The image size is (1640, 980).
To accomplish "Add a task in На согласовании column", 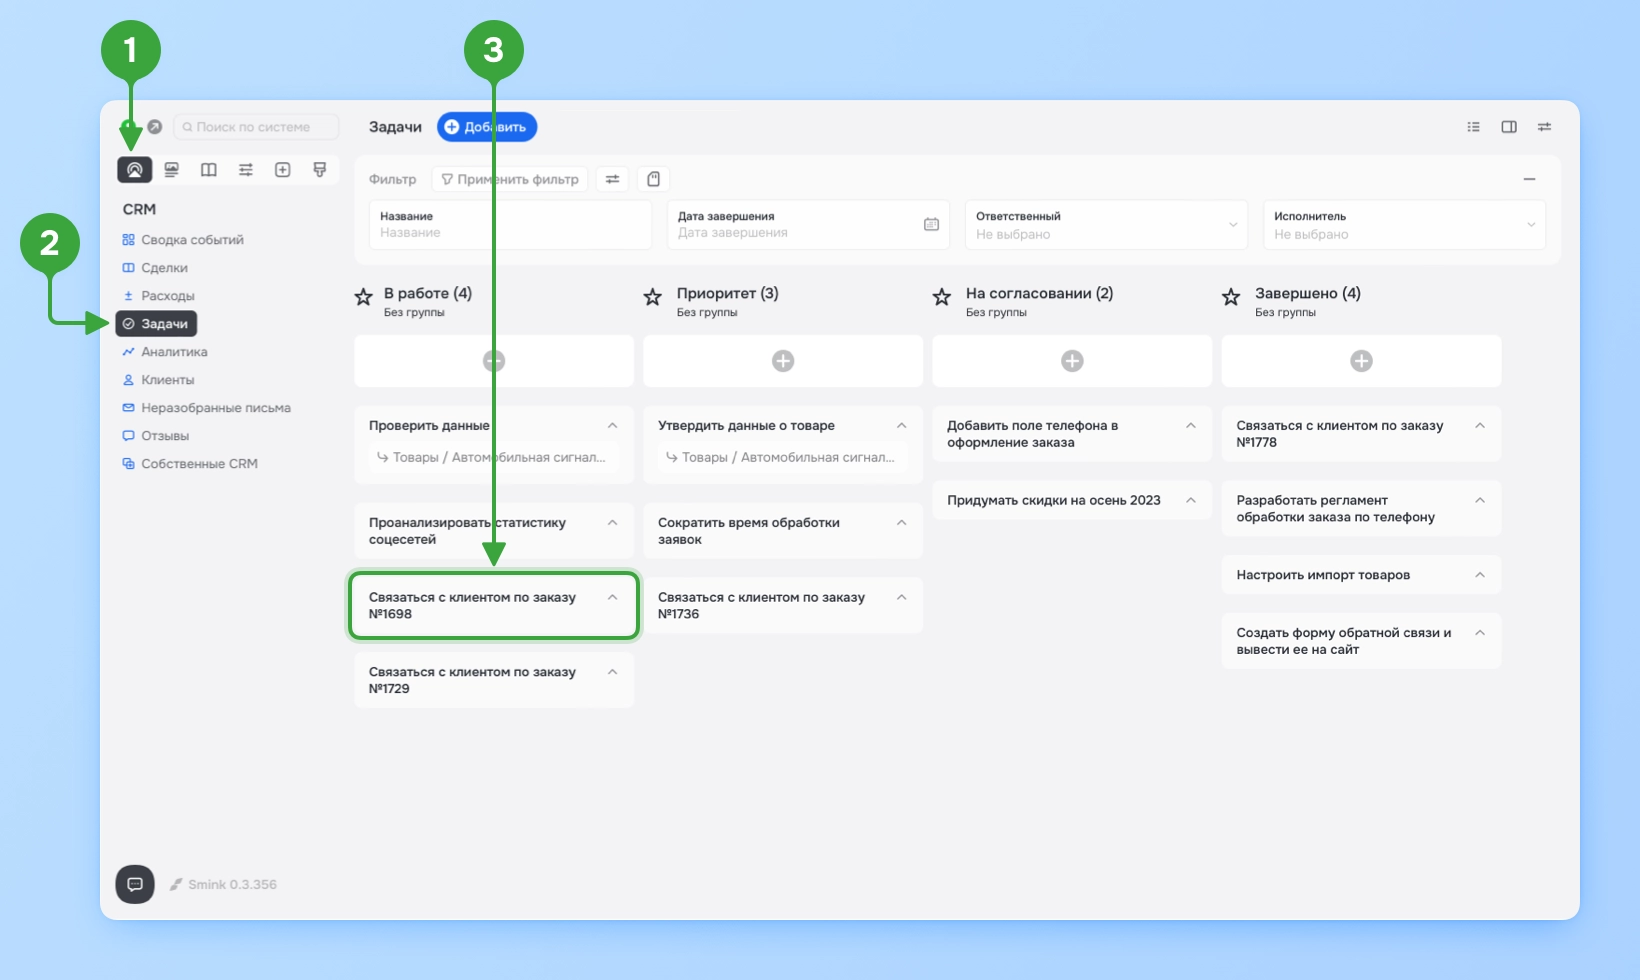I will click(x=1072, y=361).
